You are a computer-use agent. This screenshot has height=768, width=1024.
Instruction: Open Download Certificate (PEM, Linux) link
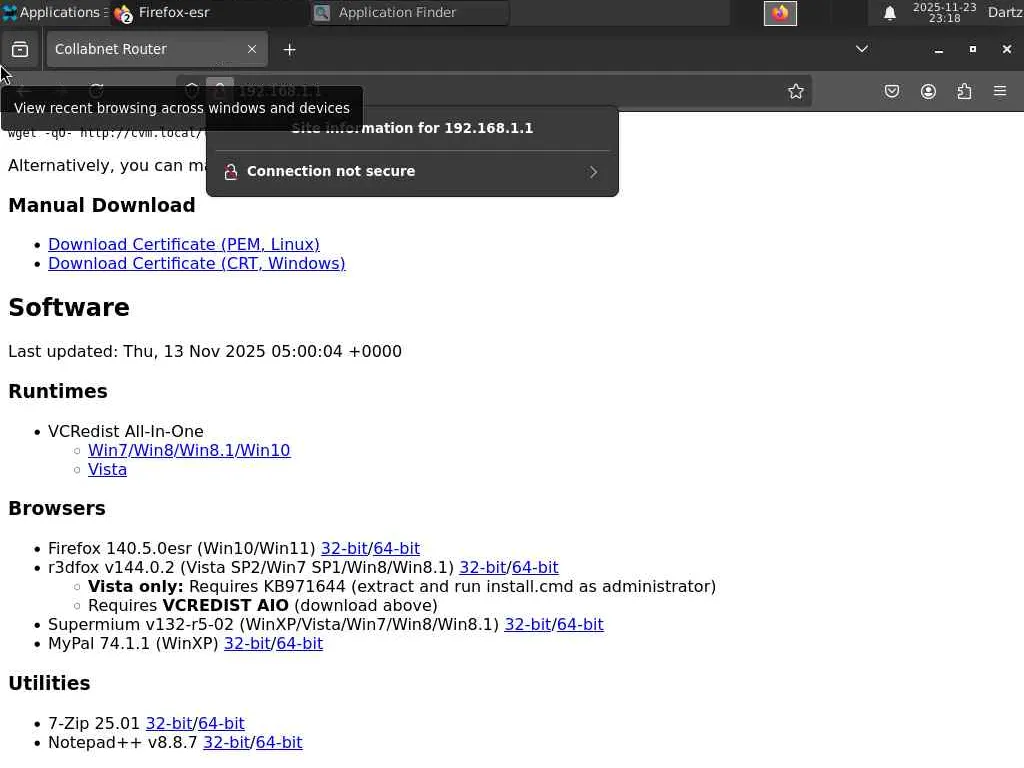coord(184,244)
